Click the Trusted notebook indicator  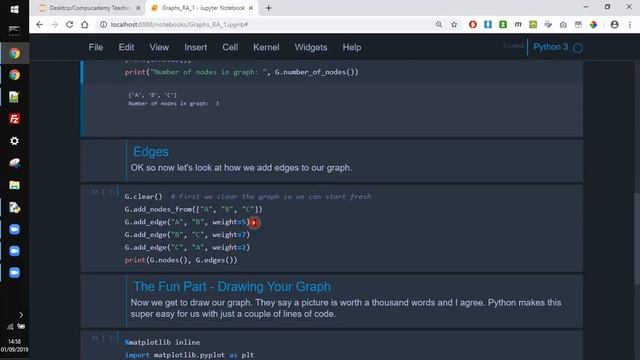[513, 46]
